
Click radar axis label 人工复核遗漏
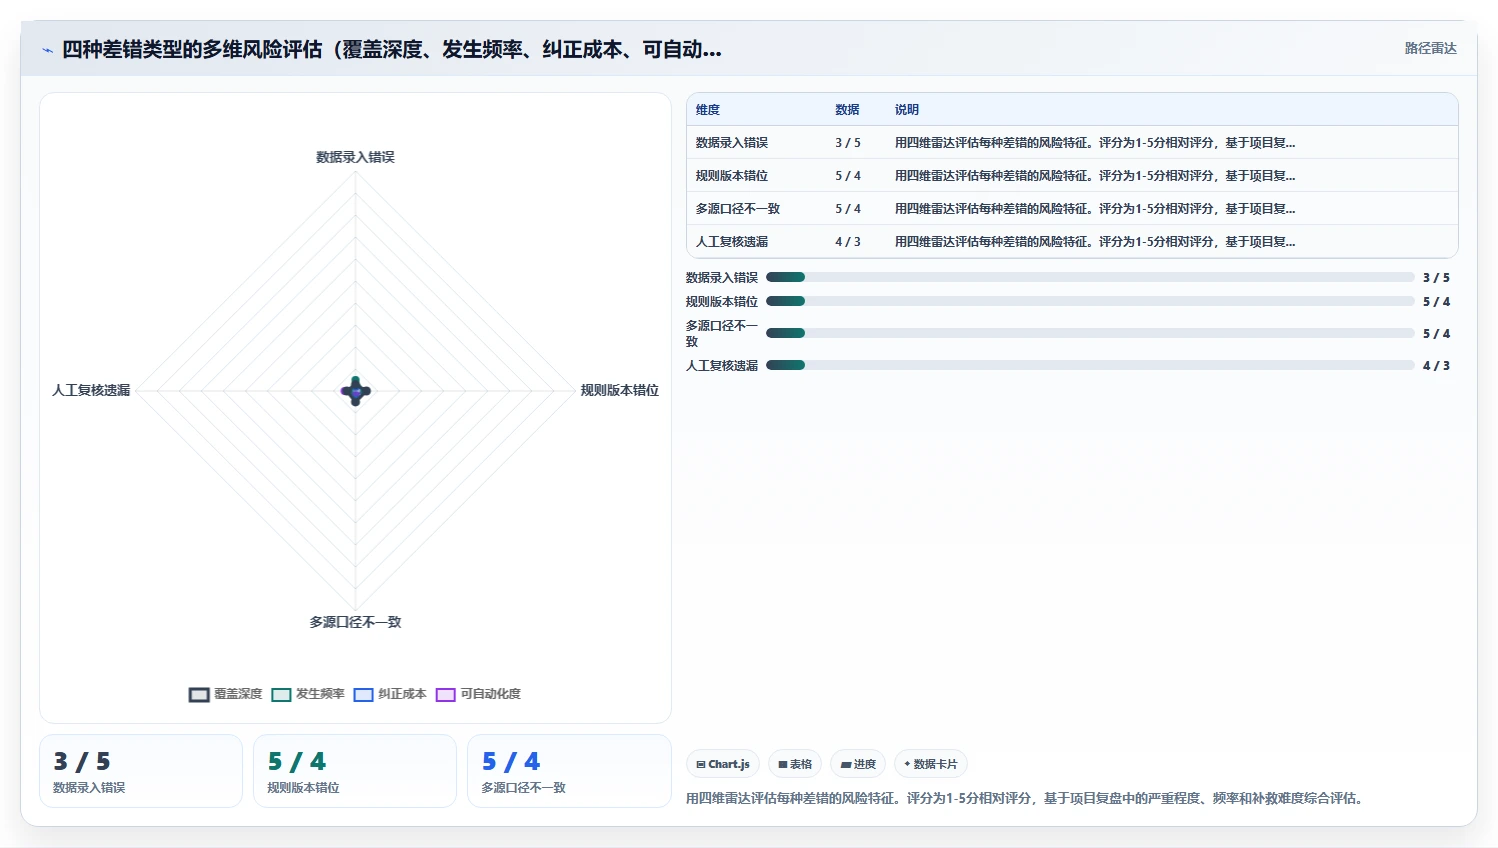(91, 390)
